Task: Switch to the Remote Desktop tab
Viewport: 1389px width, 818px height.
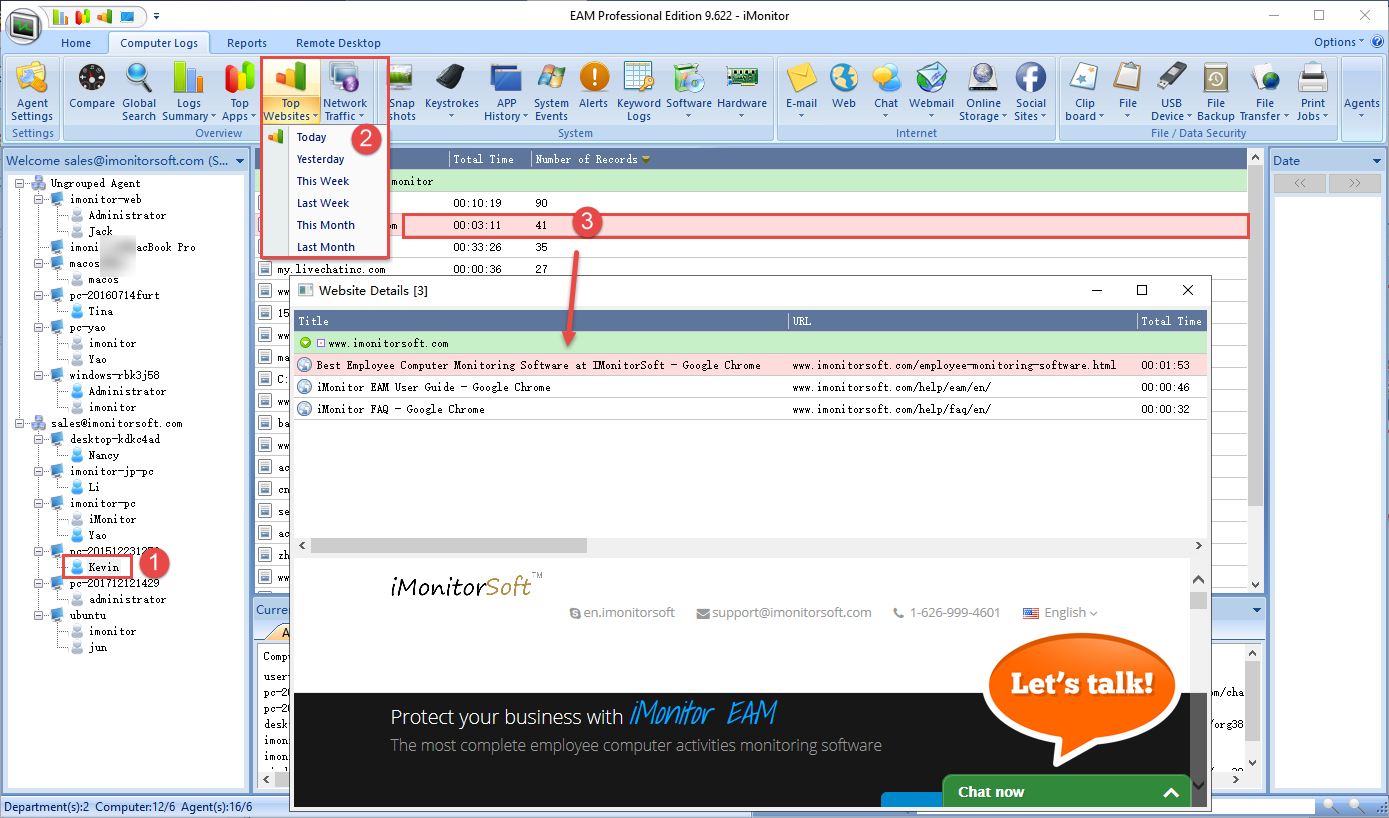Action: pos(338,43)
